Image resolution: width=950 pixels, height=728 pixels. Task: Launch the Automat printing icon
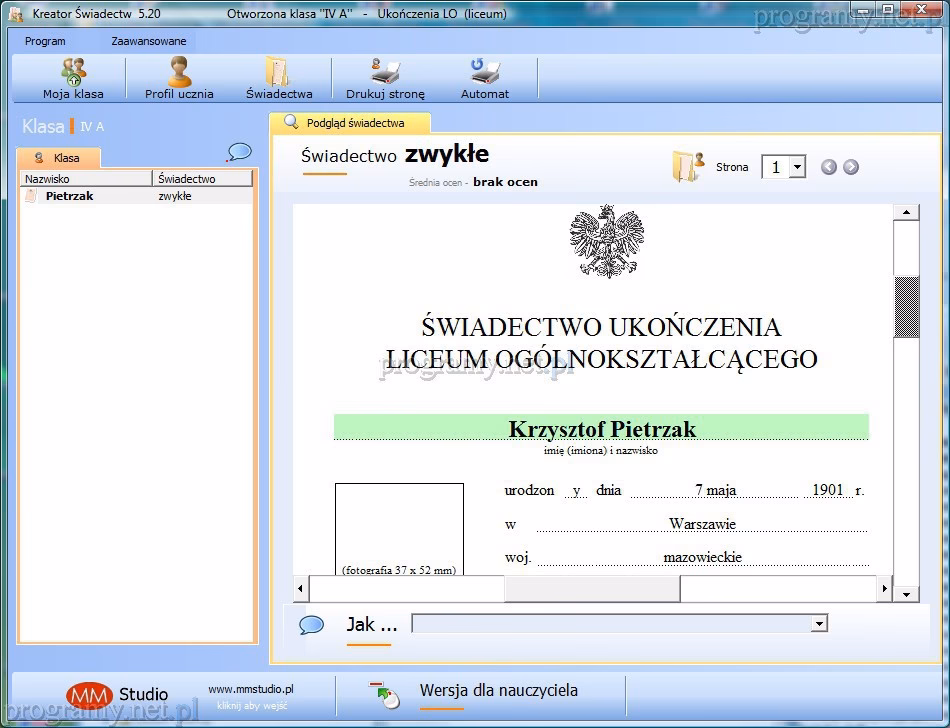tap(484, 72)
